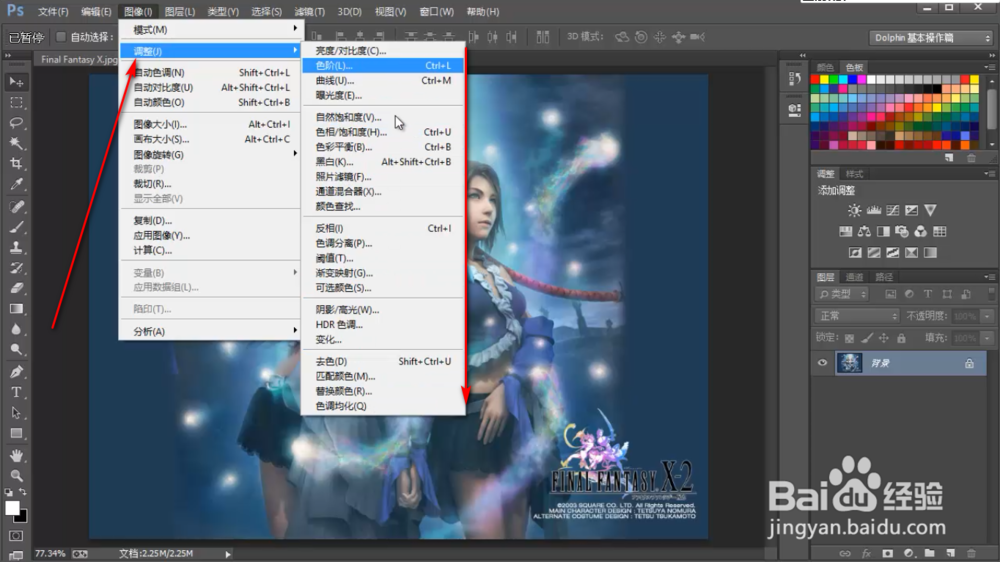This screenshot has width=1000, height=562.
Task: Expand the 分析(A) submenu
Action: tap(209, 331)
